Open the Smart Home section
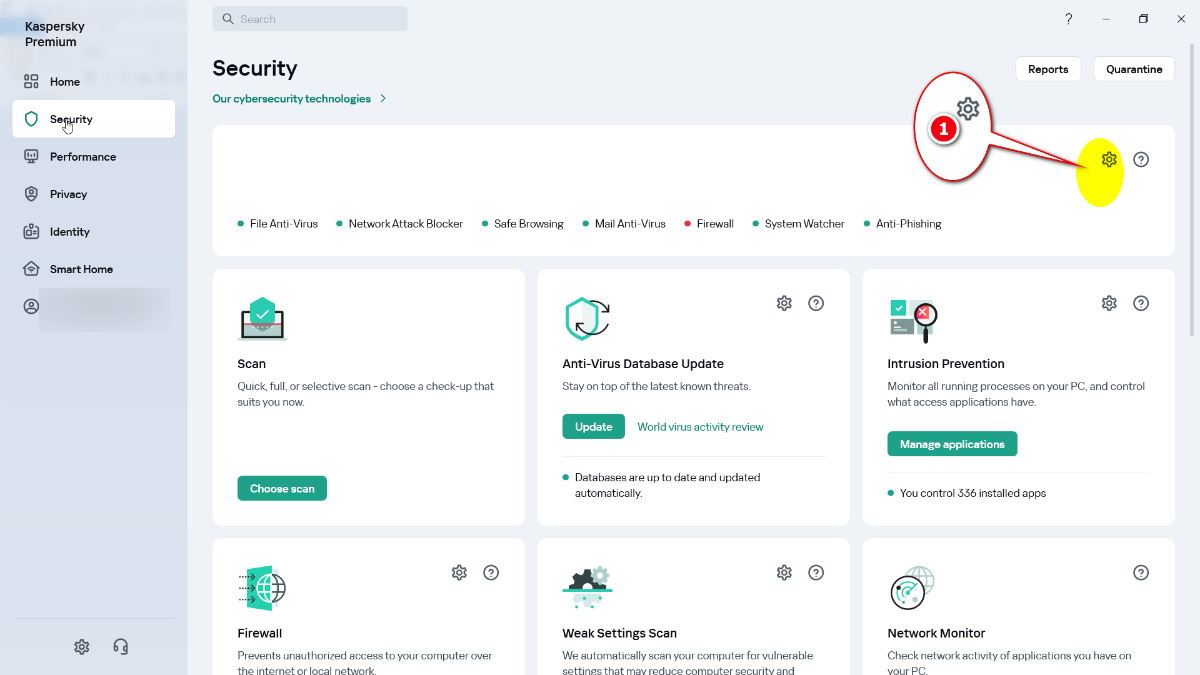Image resolution: width=1200 pixels, height=675 pixels. (x=94, y=269)
